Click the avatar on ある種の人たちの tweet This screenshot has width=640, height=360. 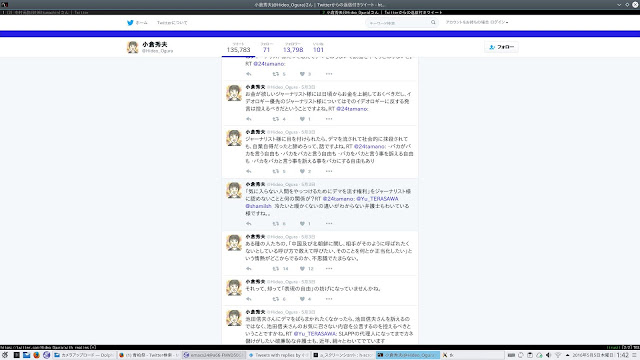234,242
